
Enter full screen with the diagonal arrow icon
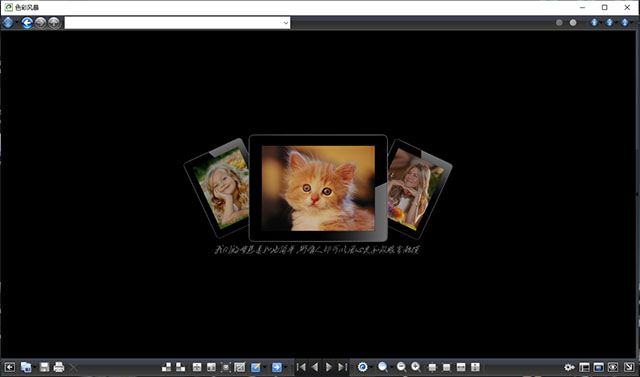click(629, 368)
